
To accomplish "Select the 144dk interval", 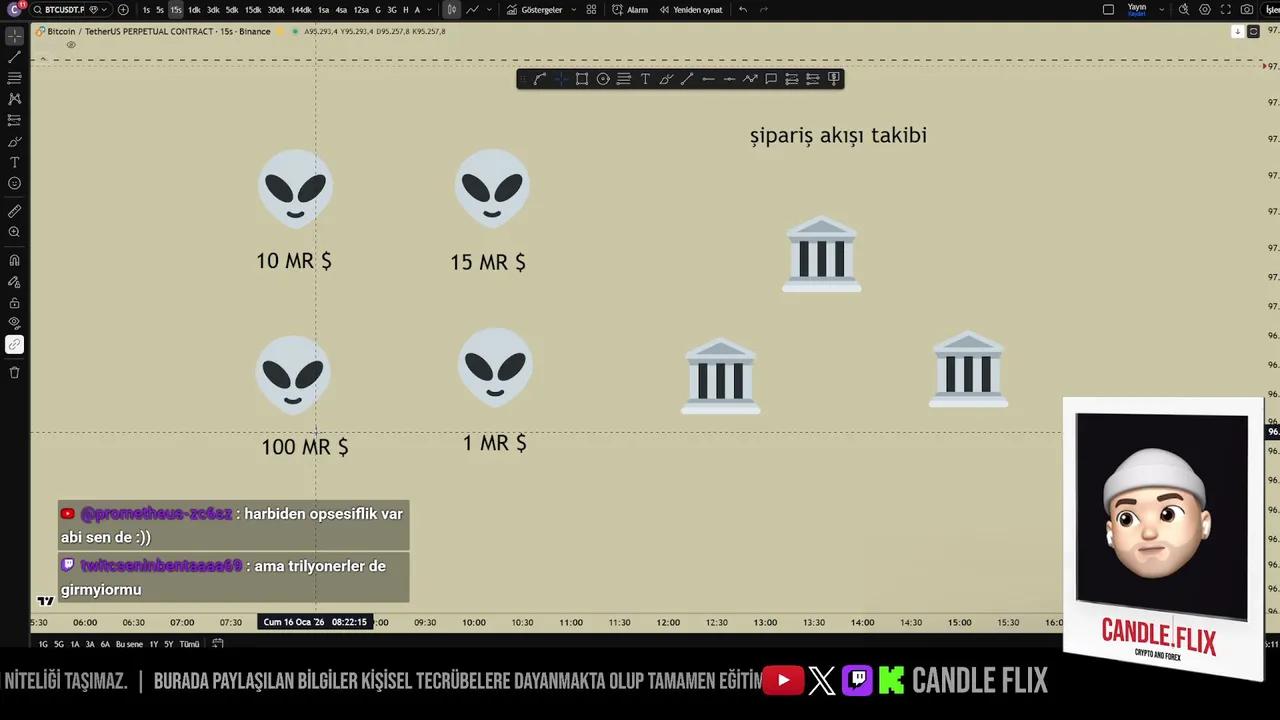I will coord(301,10).
